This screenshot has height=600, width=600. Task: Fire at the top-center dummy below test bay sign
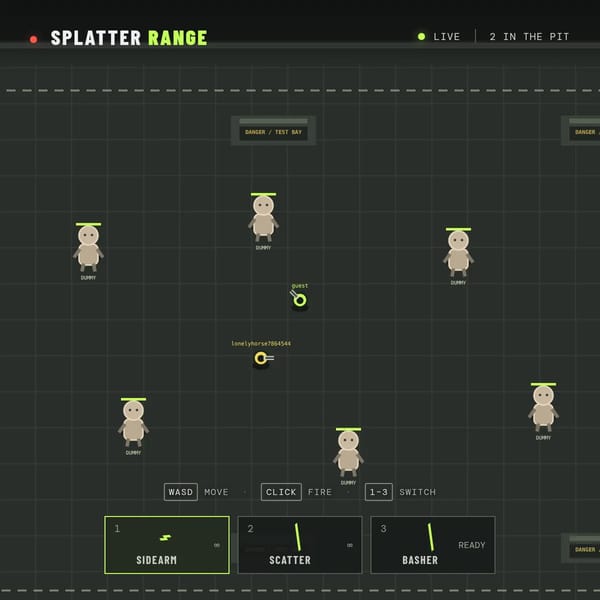(263, 218)
